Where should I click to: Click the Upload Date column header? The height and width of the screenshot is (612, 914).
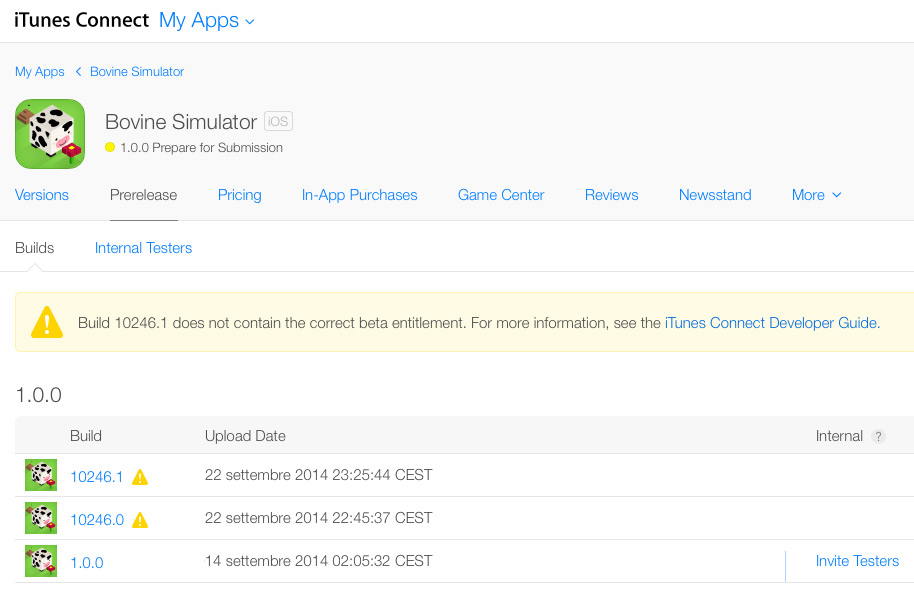tap(245, 436)
